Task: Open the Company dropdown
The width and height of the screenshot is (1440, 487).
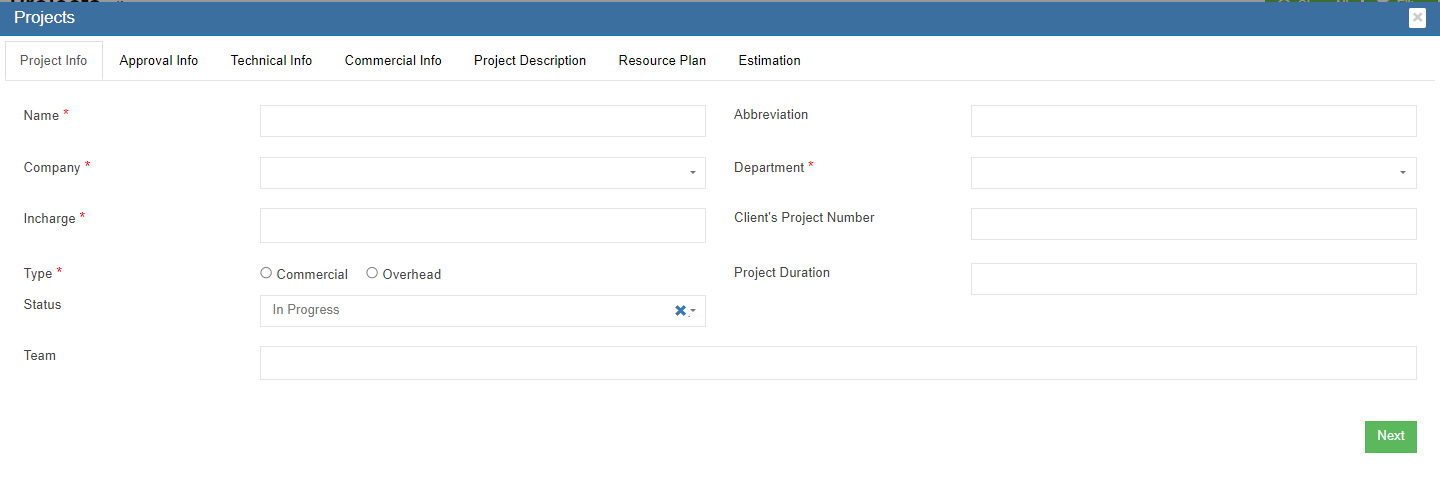Action: pos(482,173)
